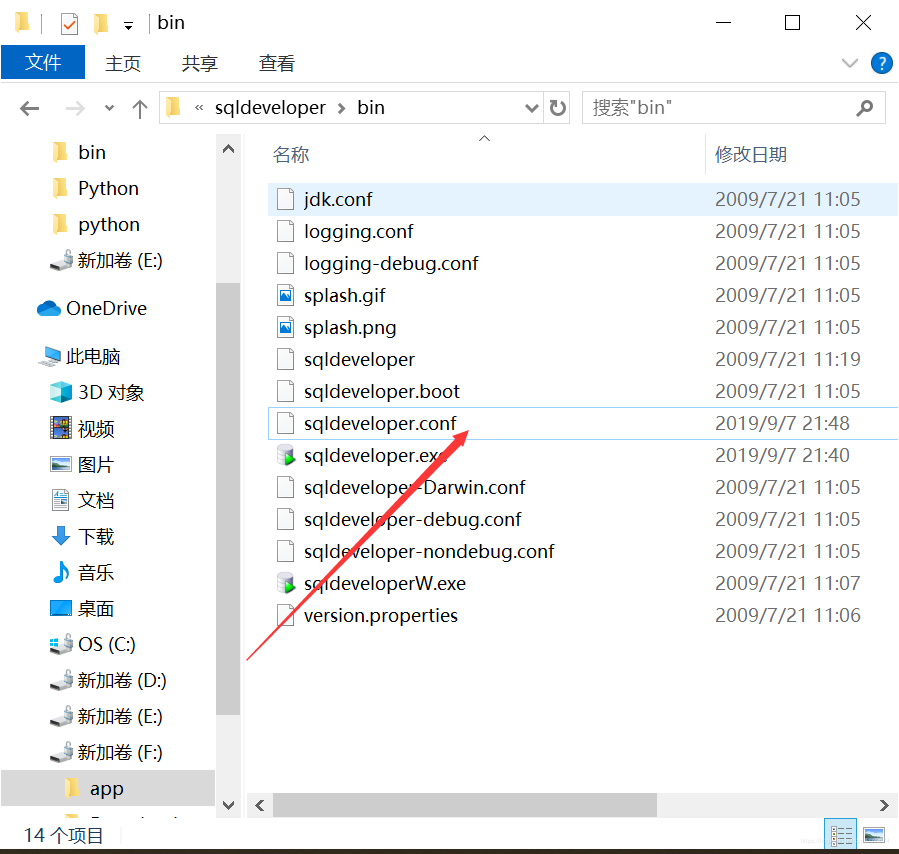This screenshot has height=854, width=899.
Task: Open the Customize Quick Access Toolbar dropdown
Action: coord(128,26)
